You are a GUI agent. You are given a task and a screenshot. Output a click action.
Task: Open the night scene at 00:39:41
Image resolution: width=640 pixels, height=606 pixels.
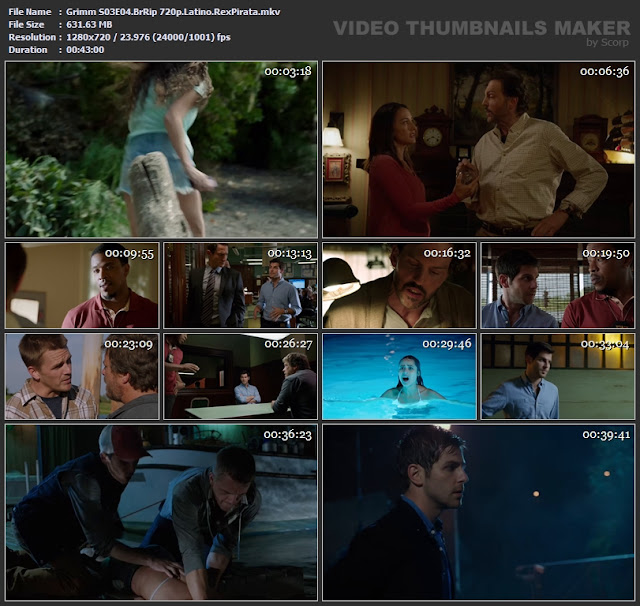click(x=478, y=512)
